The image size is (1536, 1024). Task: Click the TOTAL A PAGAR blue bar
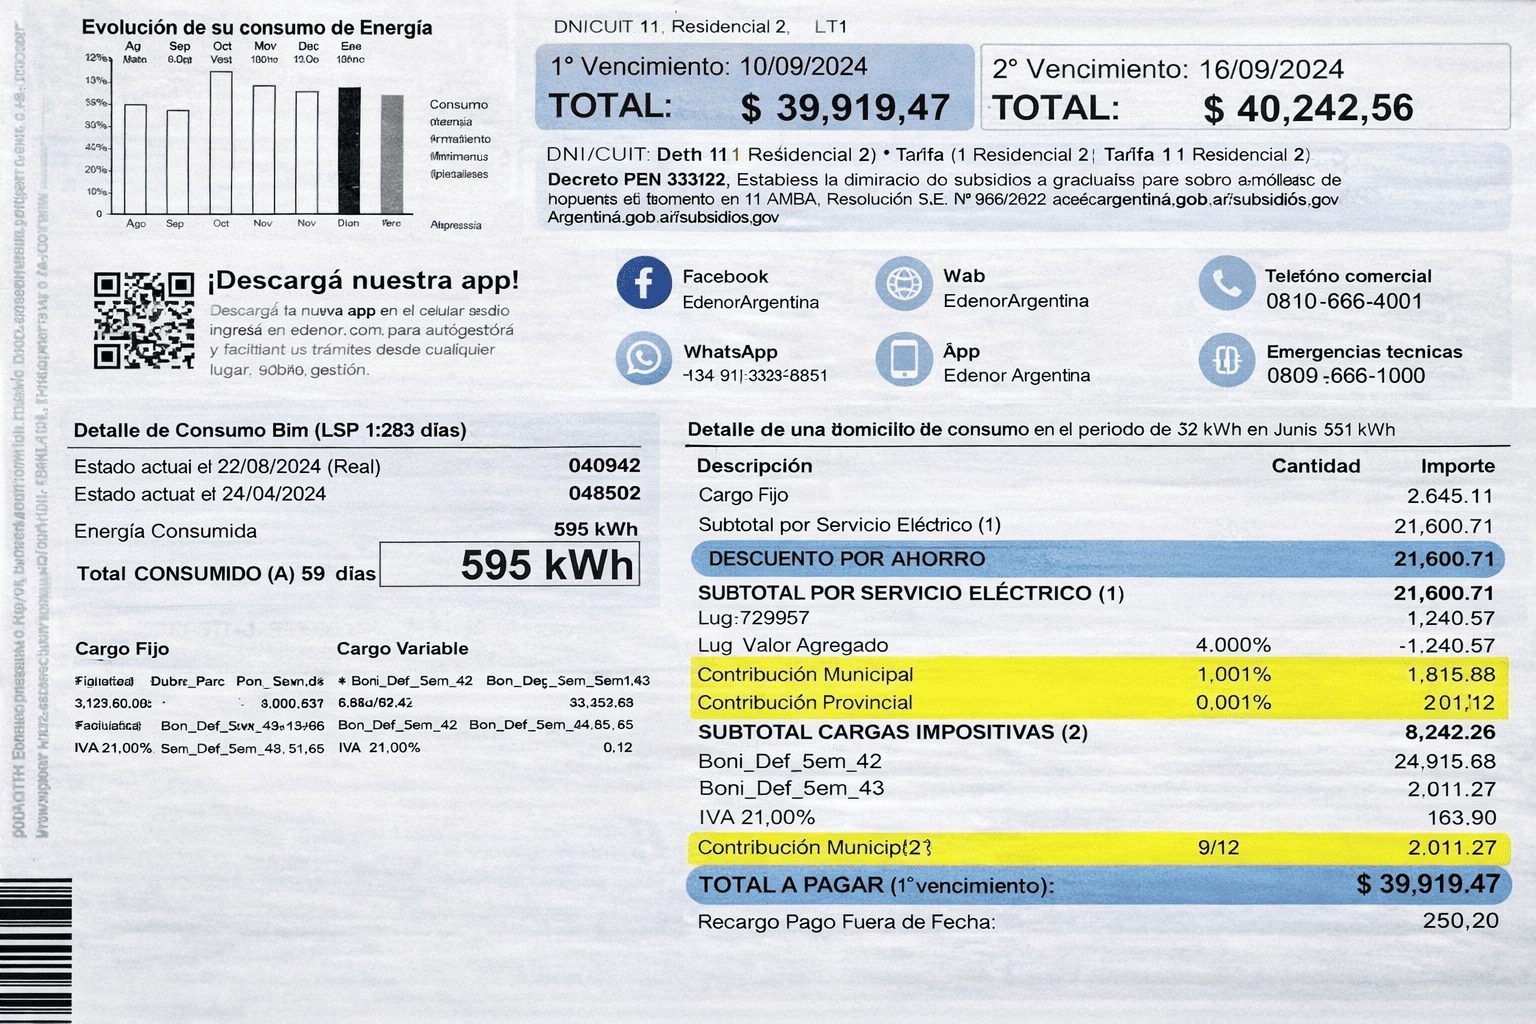1097,885
